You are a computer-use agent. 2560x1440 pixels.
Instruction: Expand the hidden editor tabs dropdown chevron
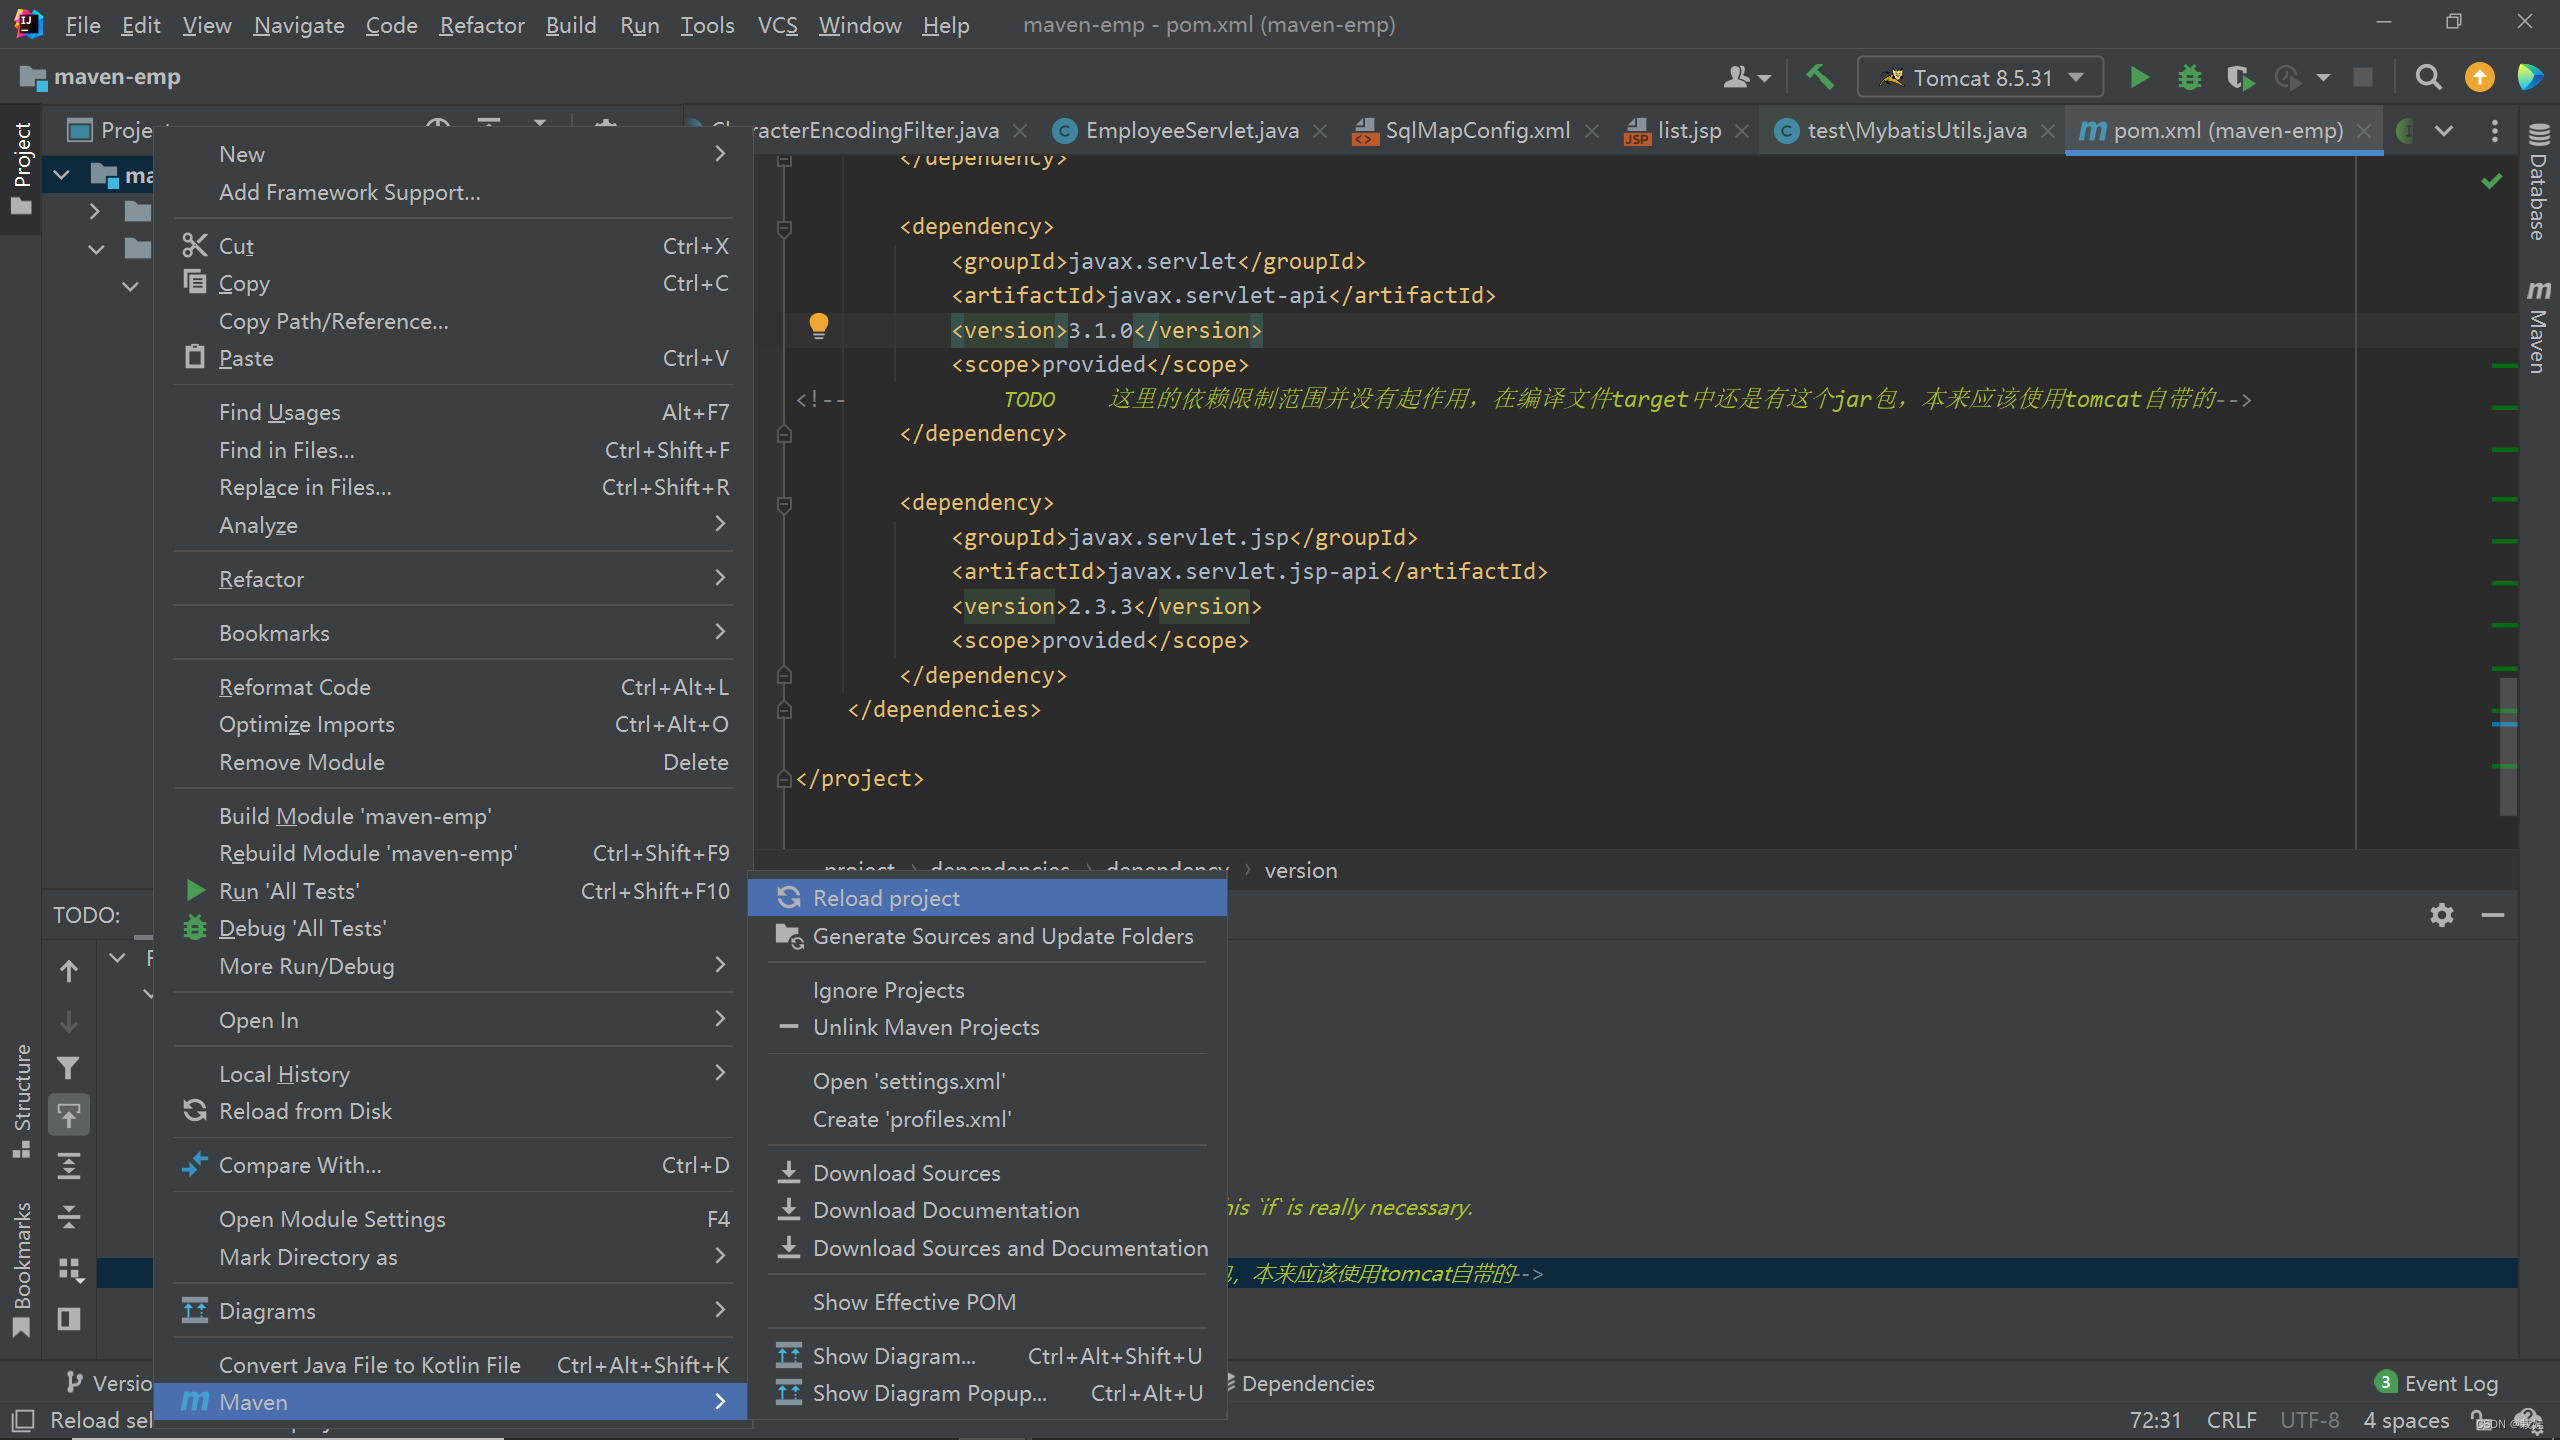coord(2443,131)
